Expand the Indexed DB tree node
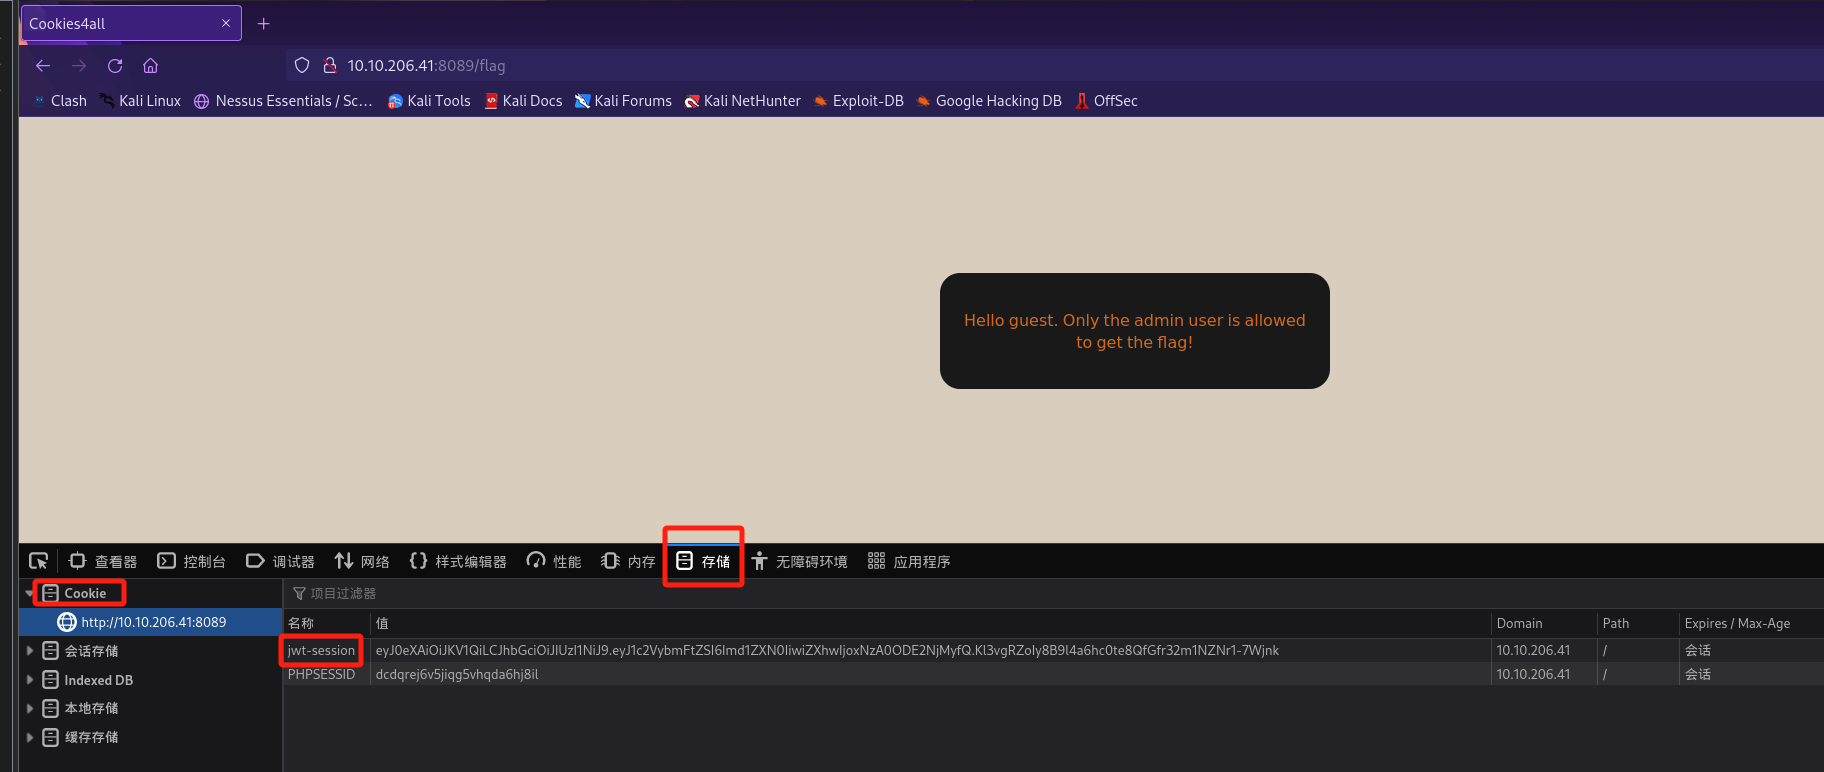This screenshot has width=1824, height=772. pos(30,680)
